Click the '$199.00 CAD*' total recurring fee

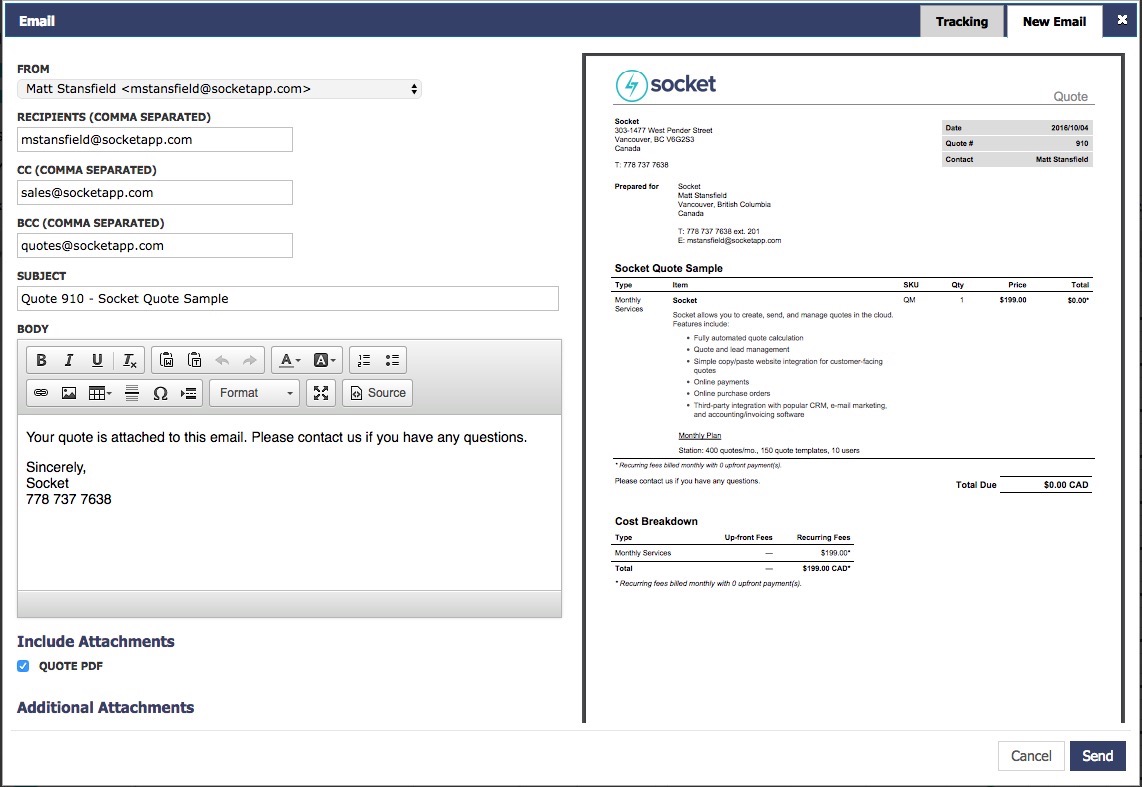point(827,569)
